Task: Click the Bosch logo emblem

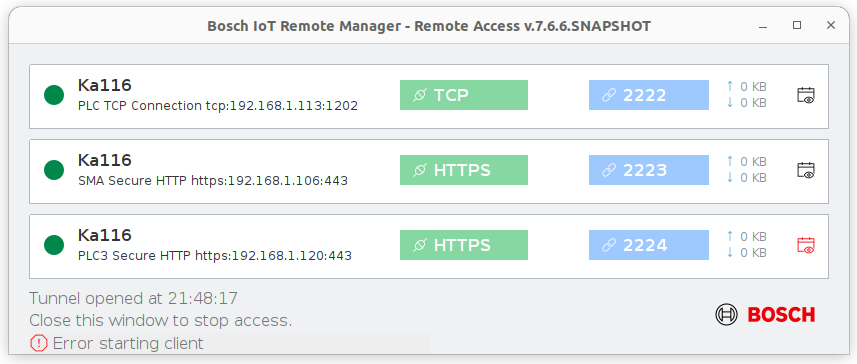Action: click(x=726, y=315)
